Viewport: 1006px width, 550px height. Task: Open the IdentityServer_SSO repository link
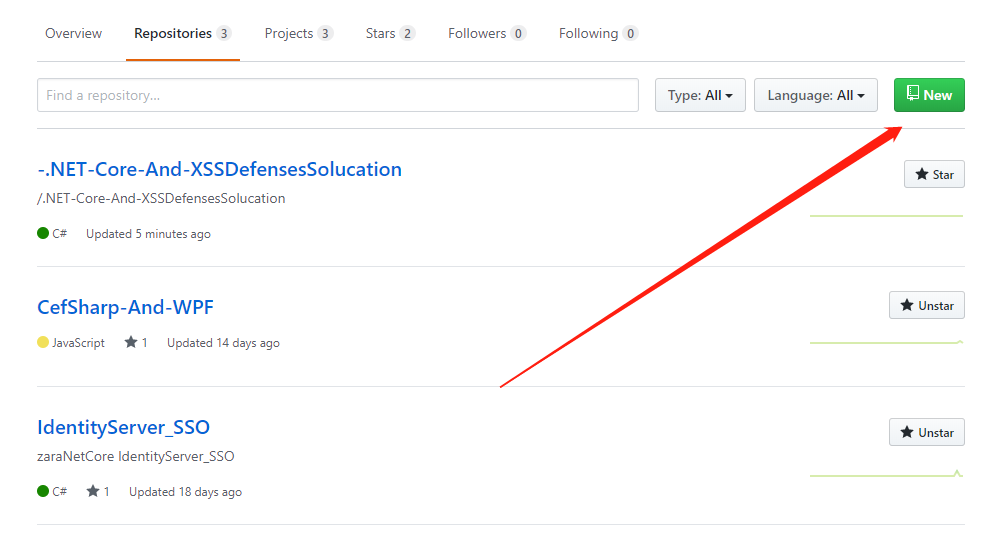tap(123, 427)
